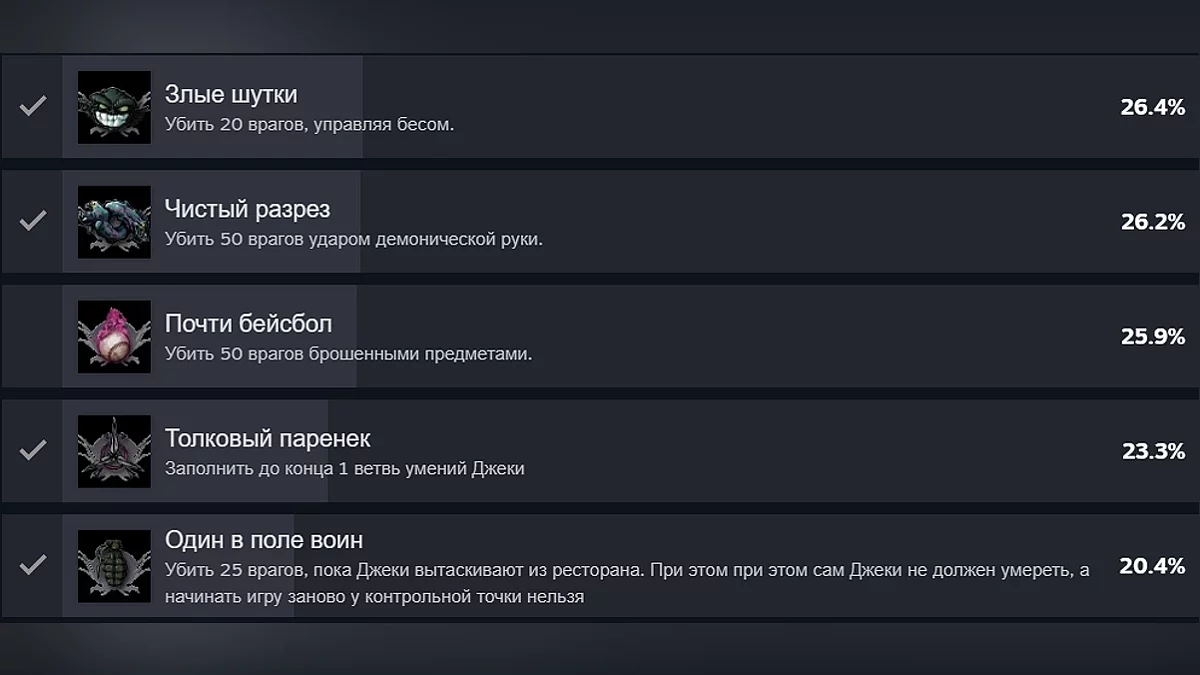Open the Злые шутки achievement title
The image size is (1200, 675).
pyautogui.click(x=231, y=95)
